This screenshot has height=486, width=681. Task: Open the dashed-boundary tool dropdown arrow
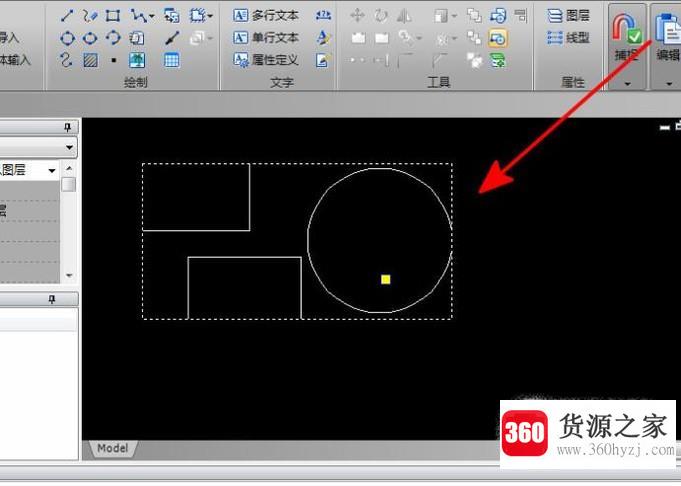pyautogui.click(x=210, y=17)
